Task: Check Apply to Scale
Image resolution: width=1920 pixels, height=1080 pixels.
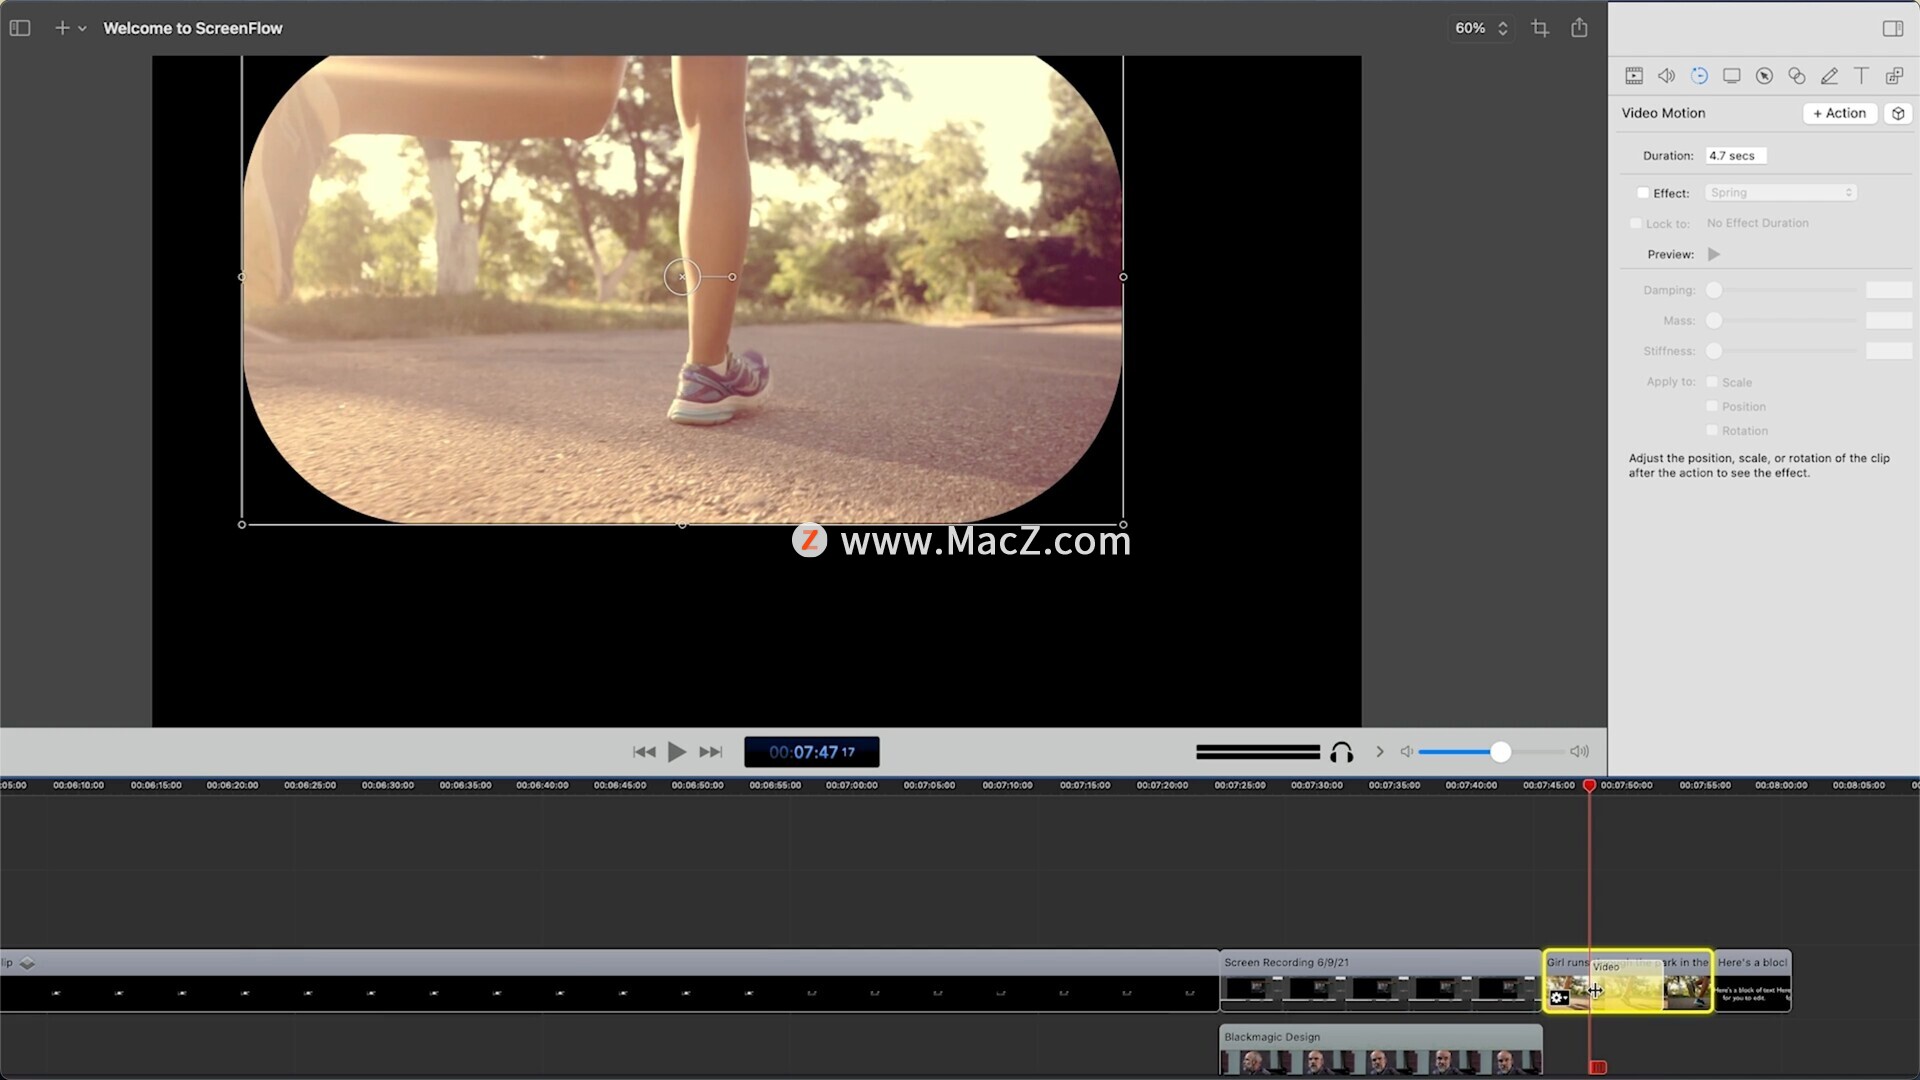Action: (x=1712, y=382)
